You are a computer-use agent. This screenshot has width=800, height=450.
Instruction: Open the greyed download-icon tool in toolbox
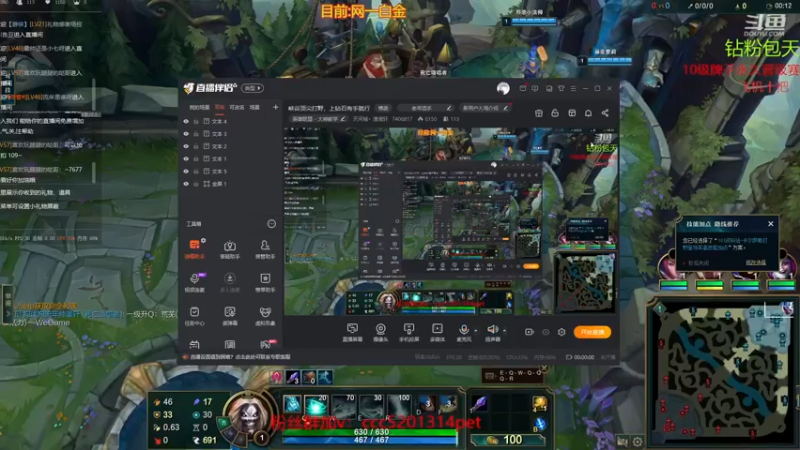[230, 282]
